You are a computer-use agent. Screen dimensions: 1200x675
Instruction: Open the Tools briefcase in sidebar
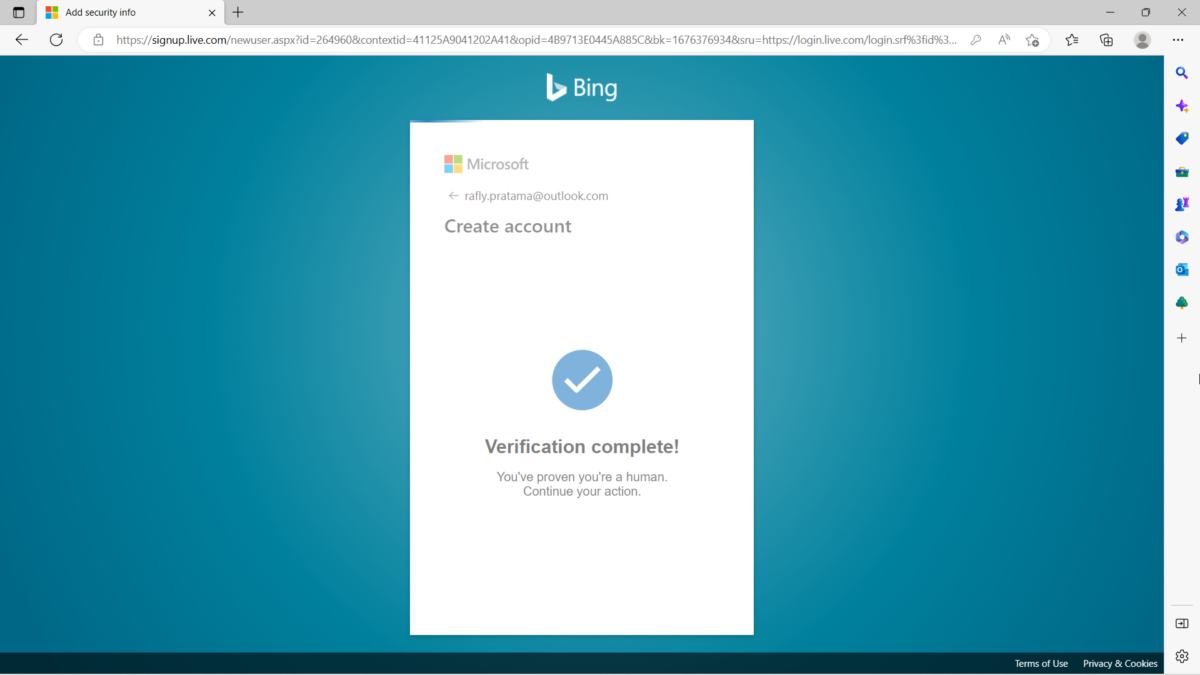(1182, 172)
